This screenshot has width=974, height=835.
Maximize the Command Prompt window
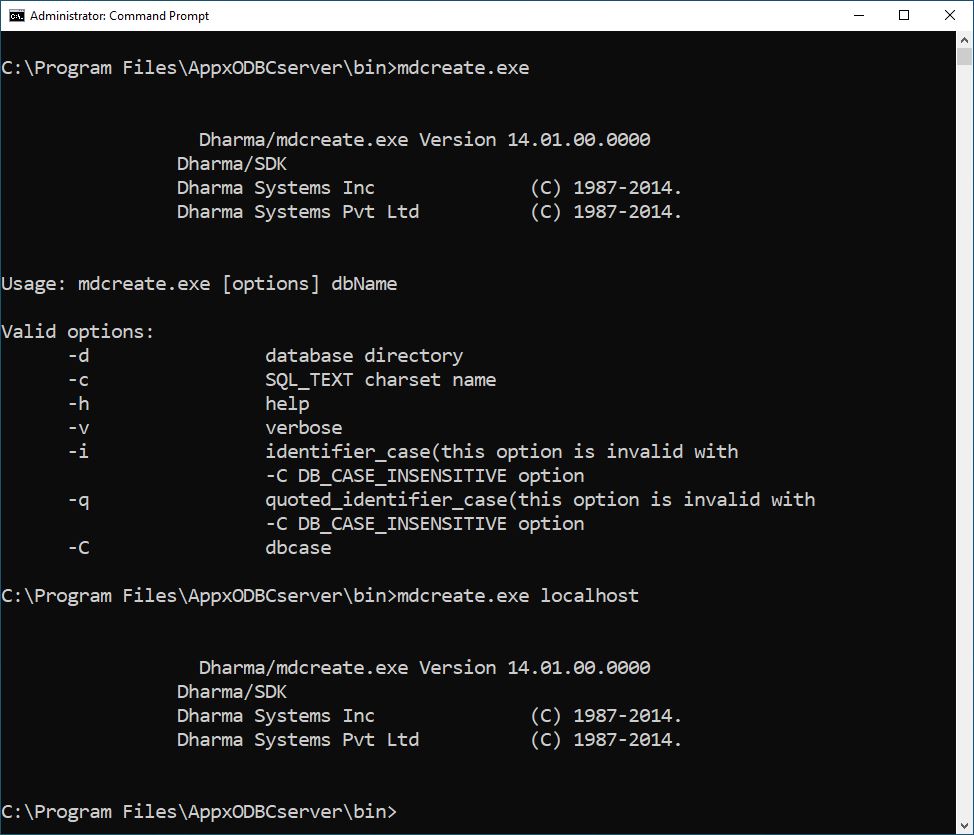click(905, 15)
